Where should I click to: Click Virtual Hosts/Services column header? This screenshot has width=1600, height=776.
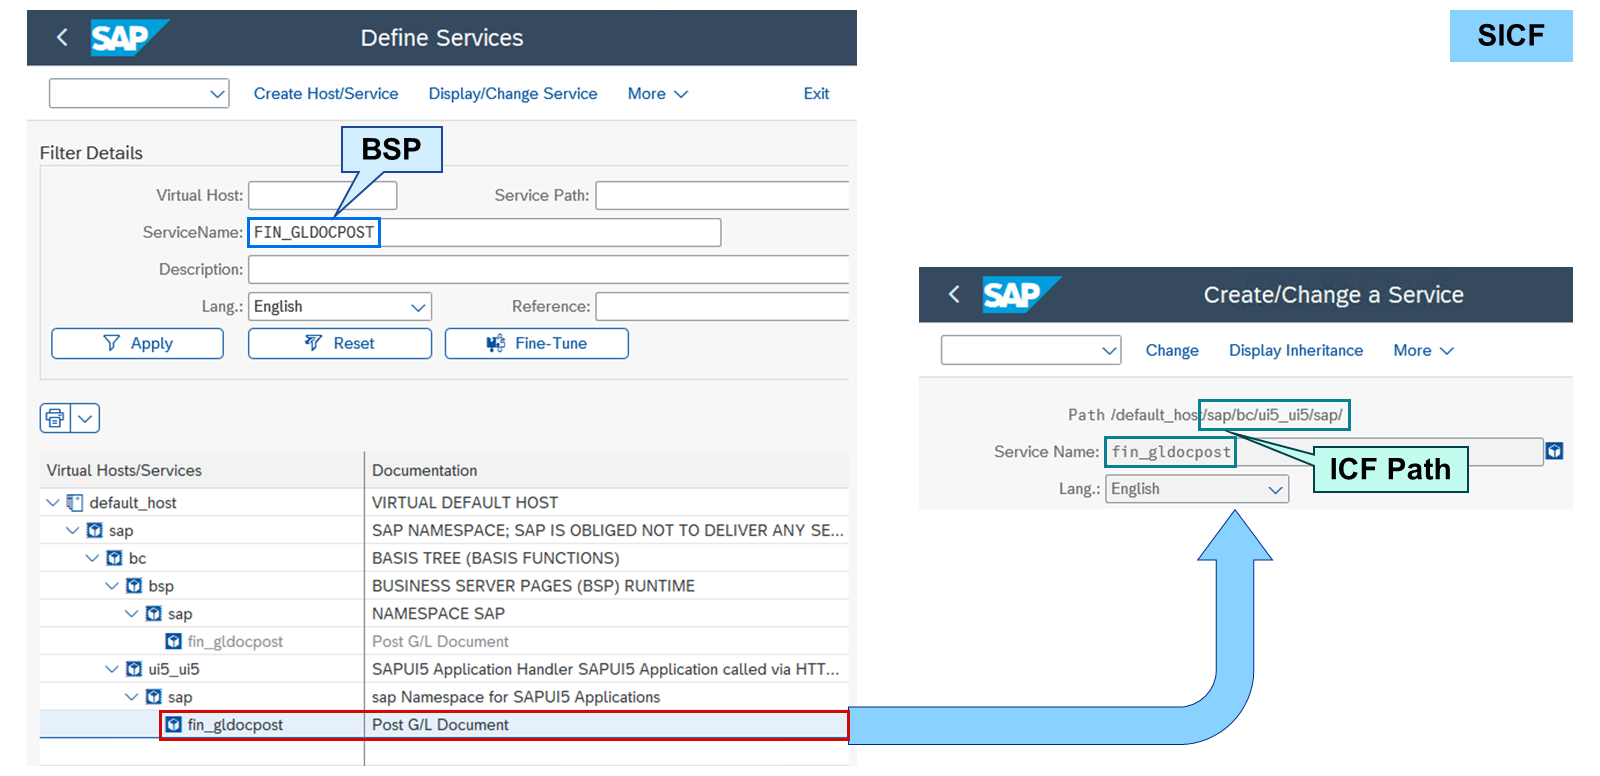coord(124,470)
